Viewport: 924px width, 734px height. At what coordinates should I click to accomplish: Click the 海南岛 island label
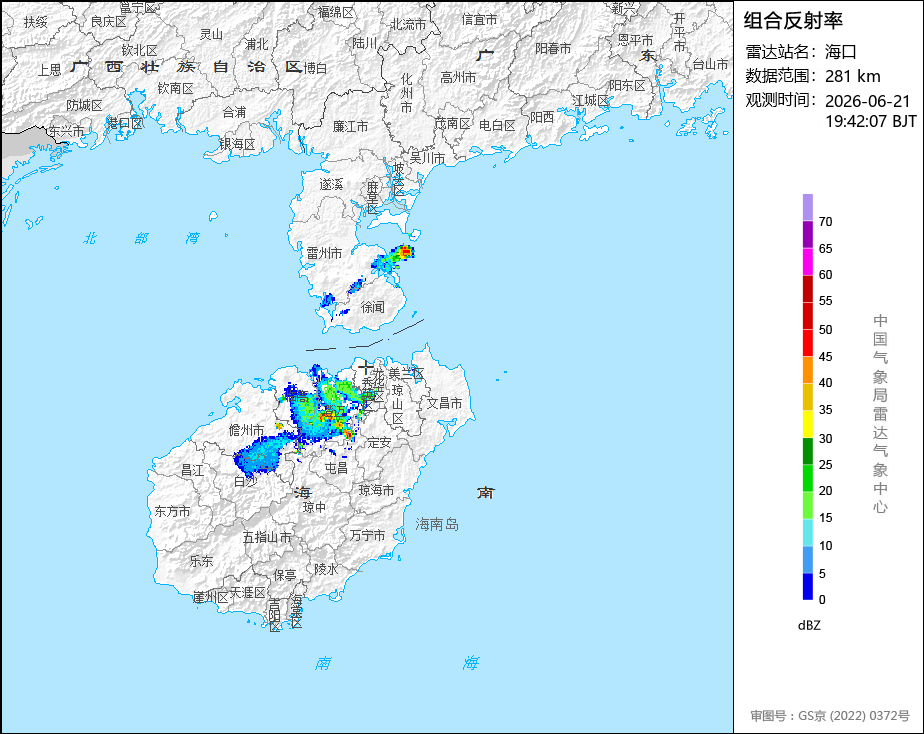coord(437,524)
